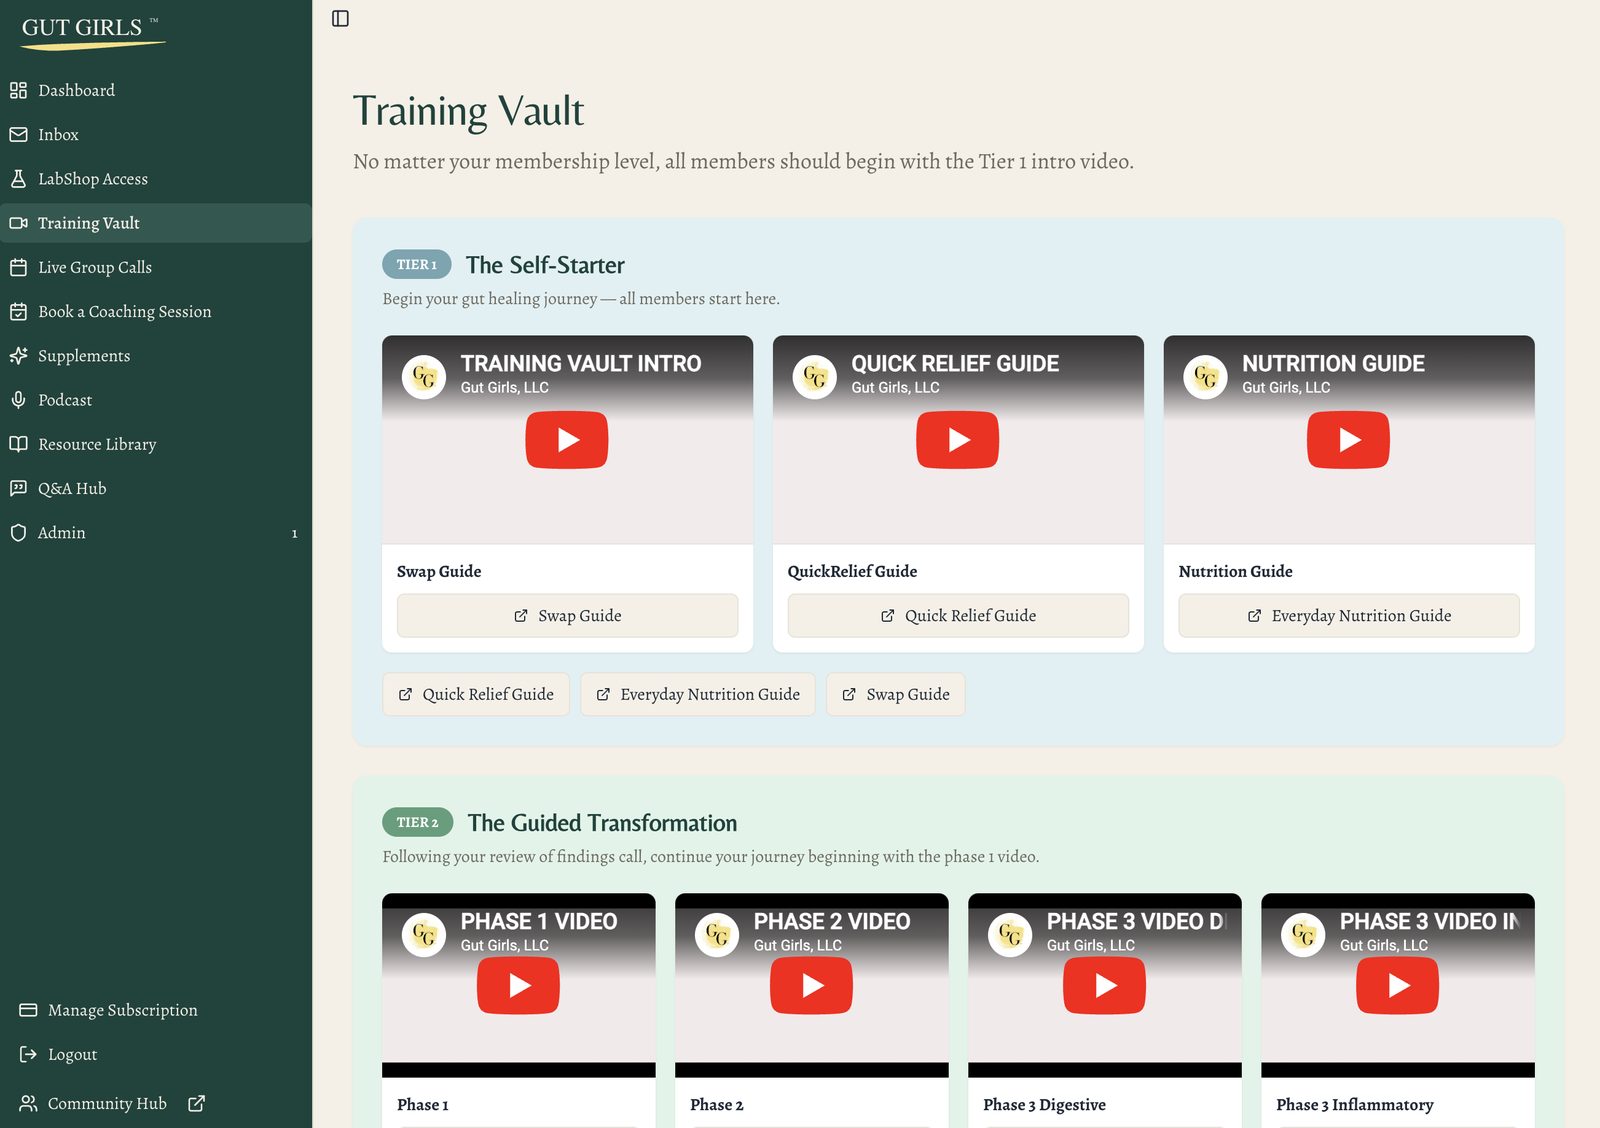Open Book a Coaching Session page
Screen dimensions: 1600x1128
point(156,311)
